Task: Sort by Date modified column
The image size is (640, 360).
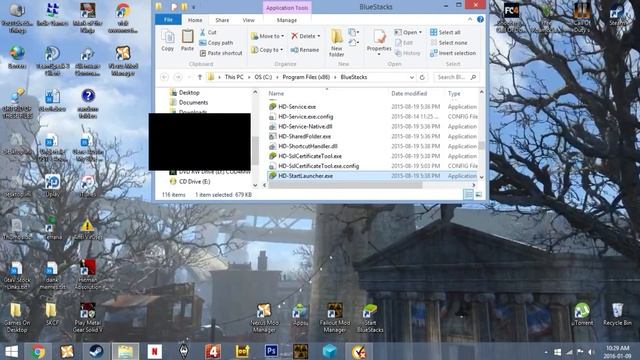Action: (x=409, y=93)
